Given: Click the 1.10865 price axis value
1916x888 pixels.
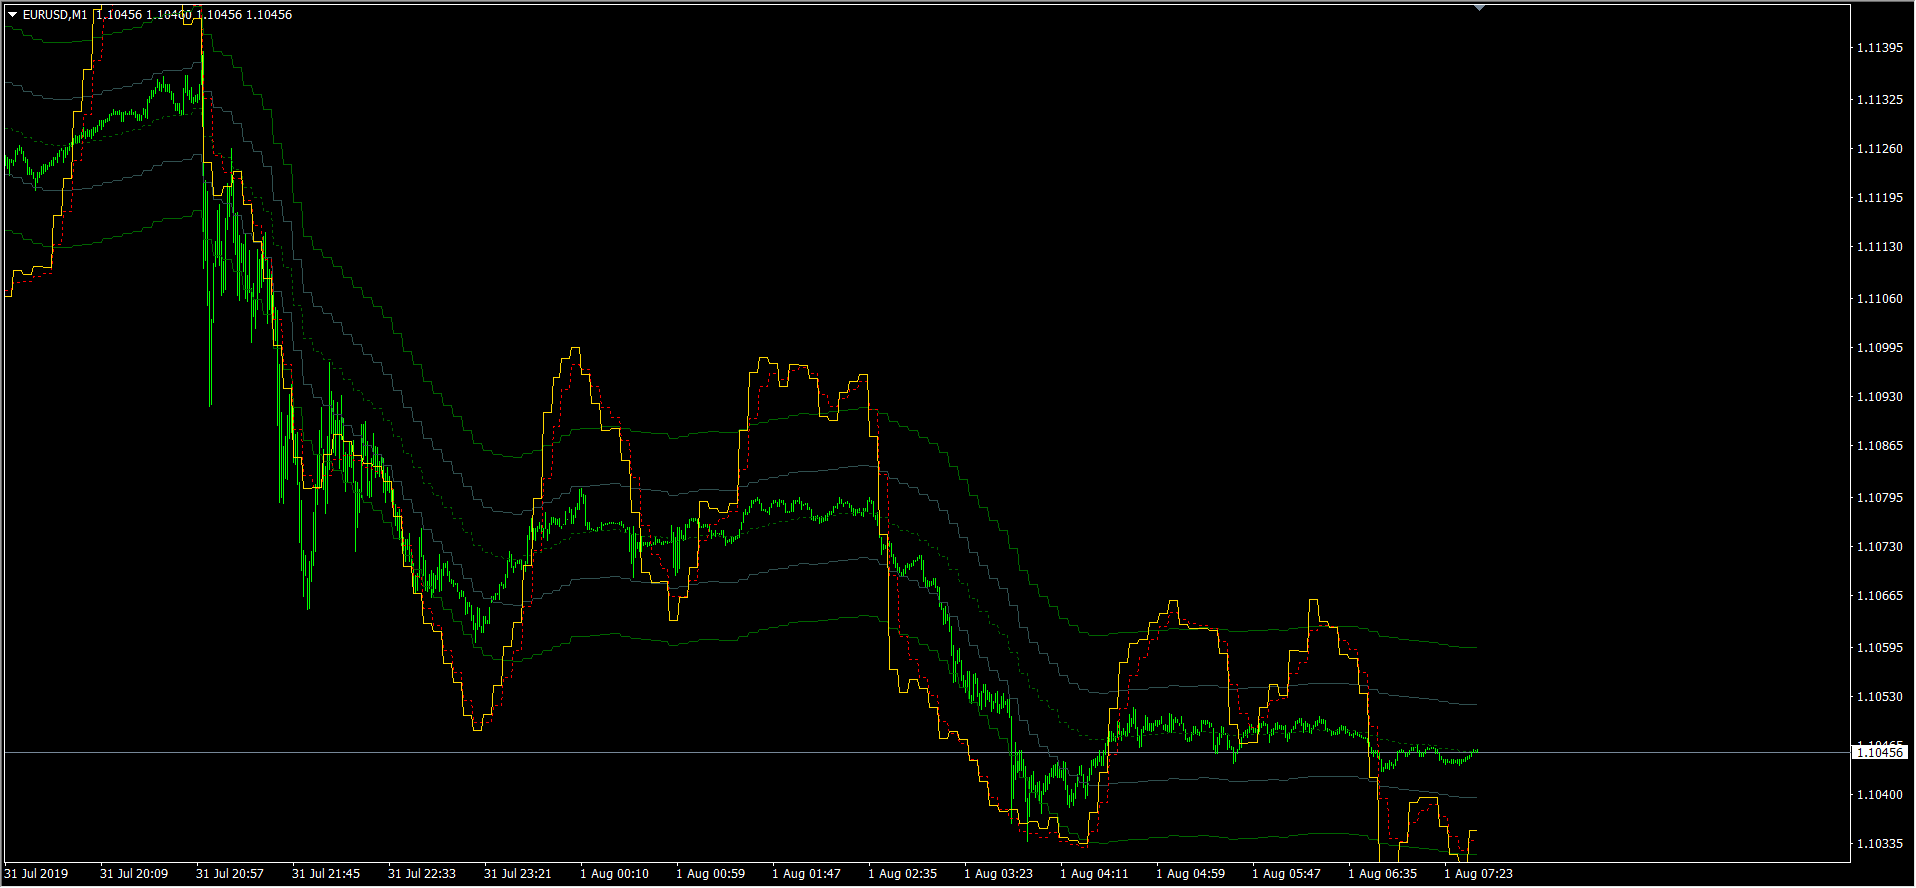Looking at the screenshot, I should click(x=1879, y=446).
